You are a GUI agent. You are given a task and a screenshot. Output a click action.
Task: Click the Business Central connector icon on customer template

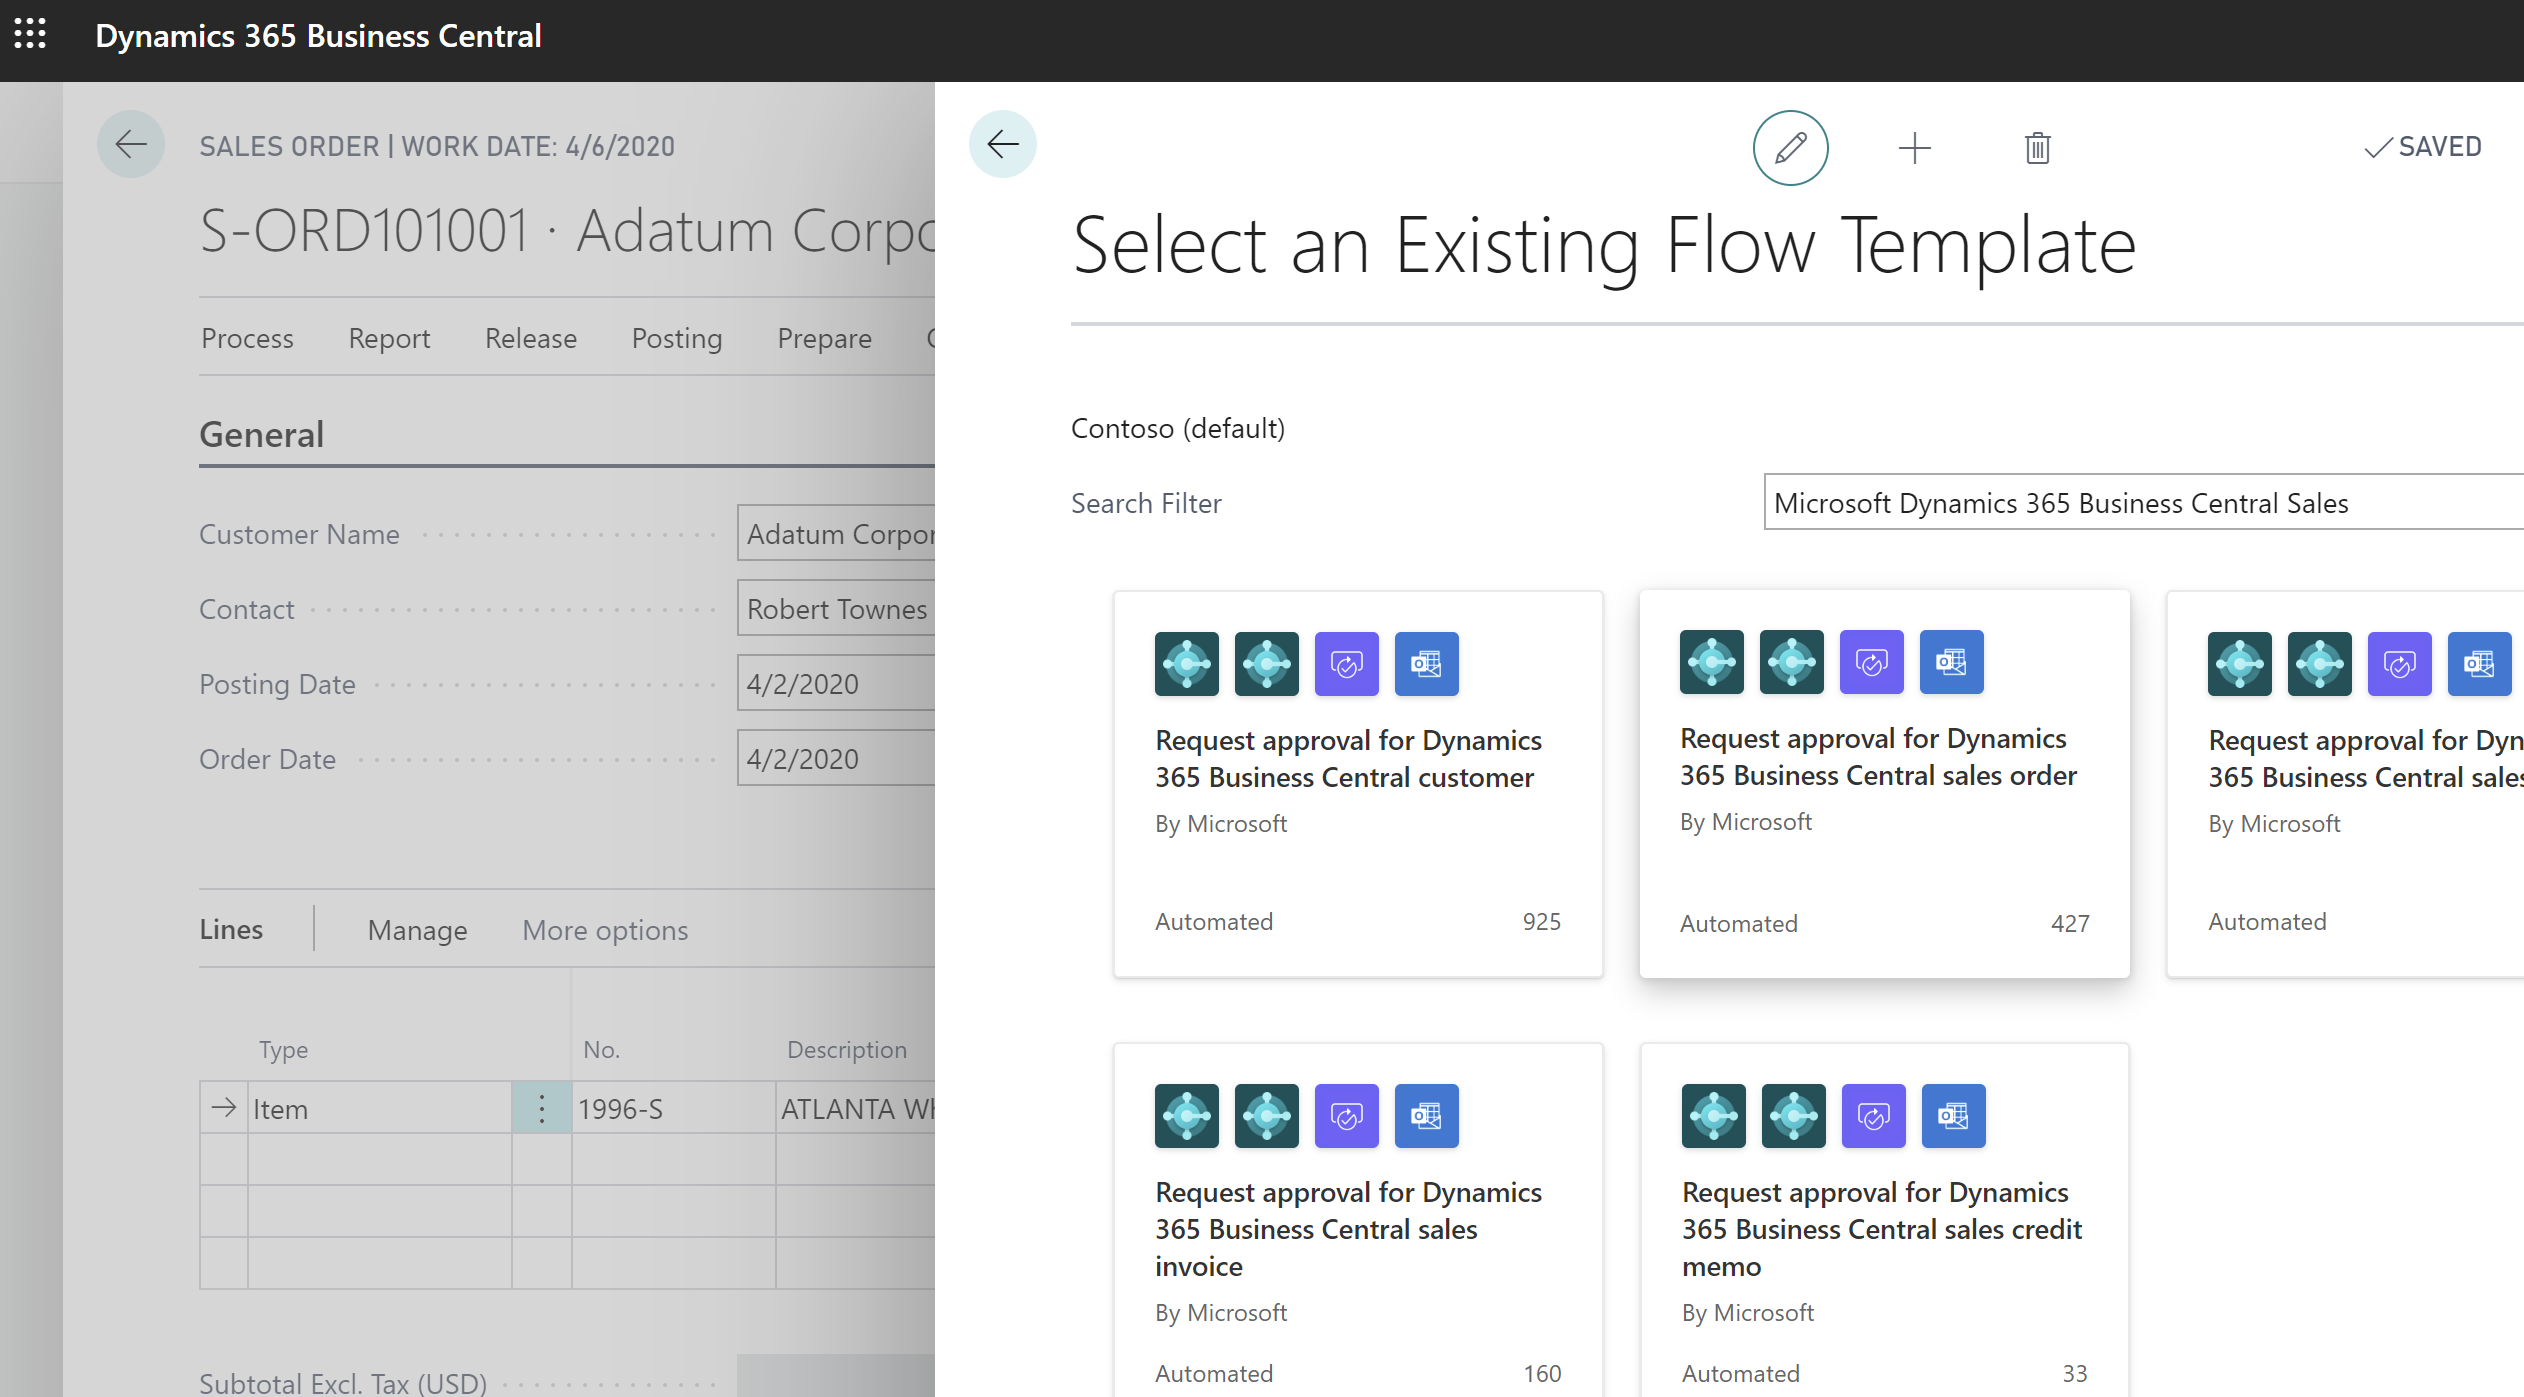[x=1186, y=663]
